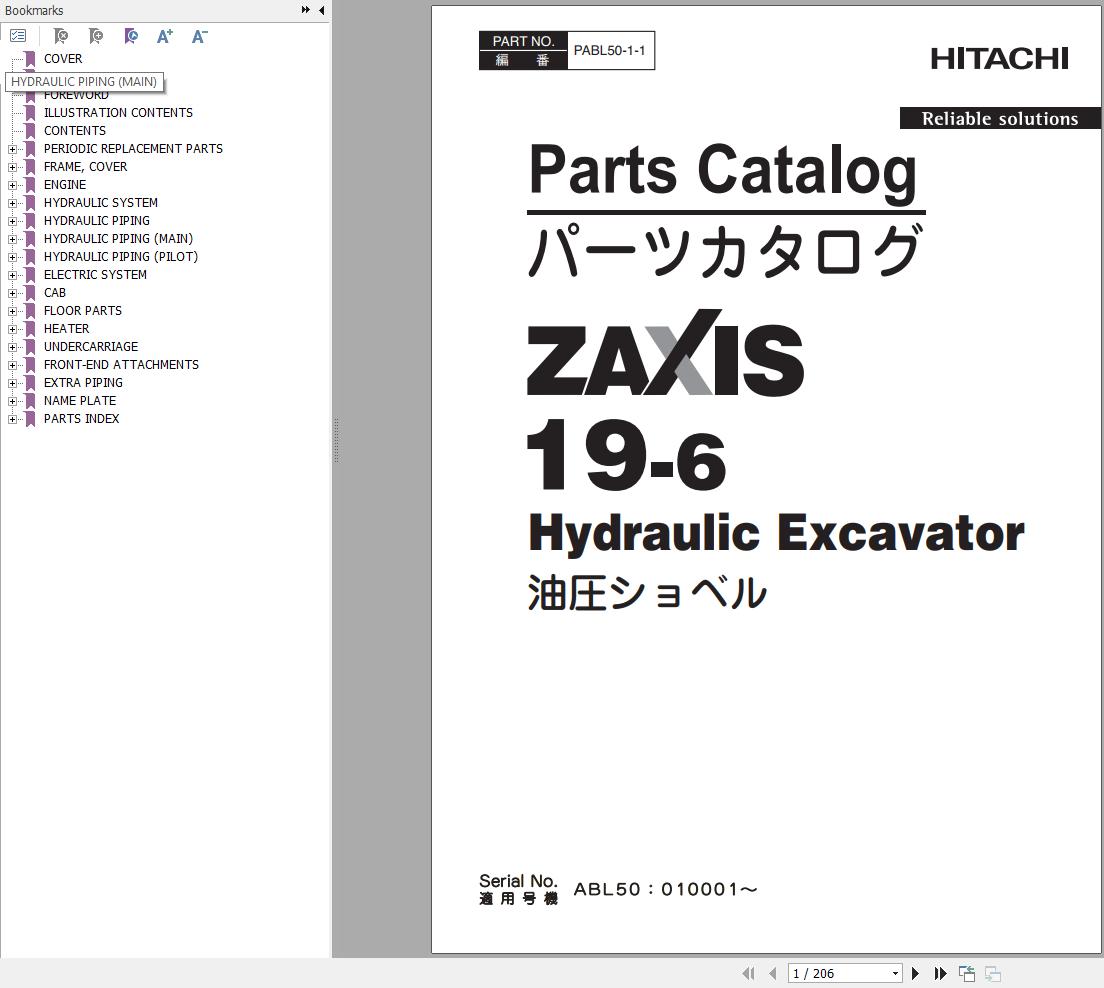This screenshot has width=1104, height=988.
Task: Click the bookmark icon beside CAB
Action: 30,293
